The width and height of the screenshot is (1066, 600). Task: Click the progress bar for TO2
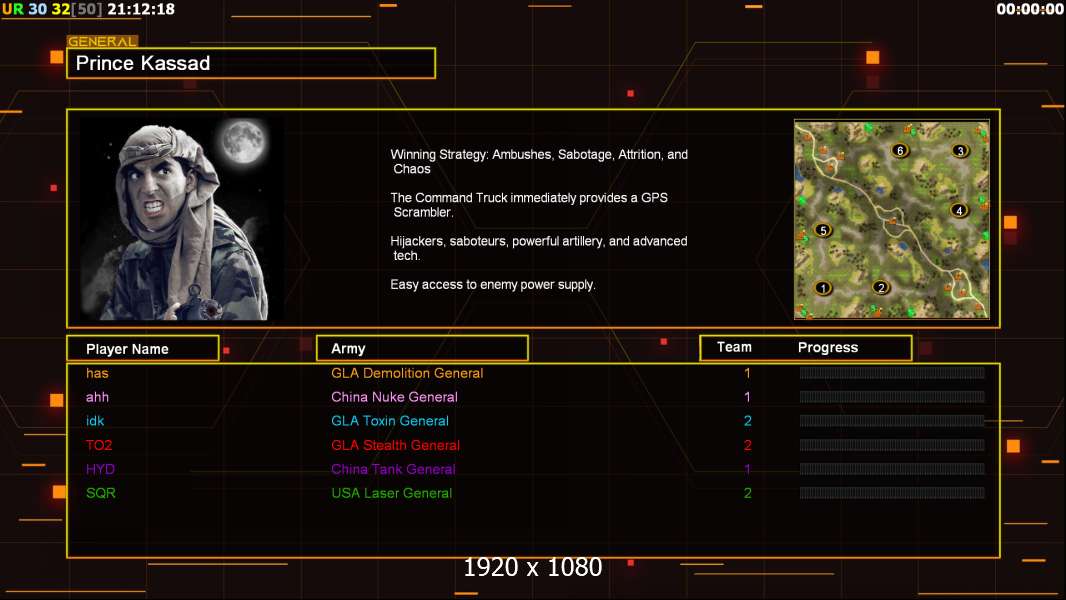(892, 445)
